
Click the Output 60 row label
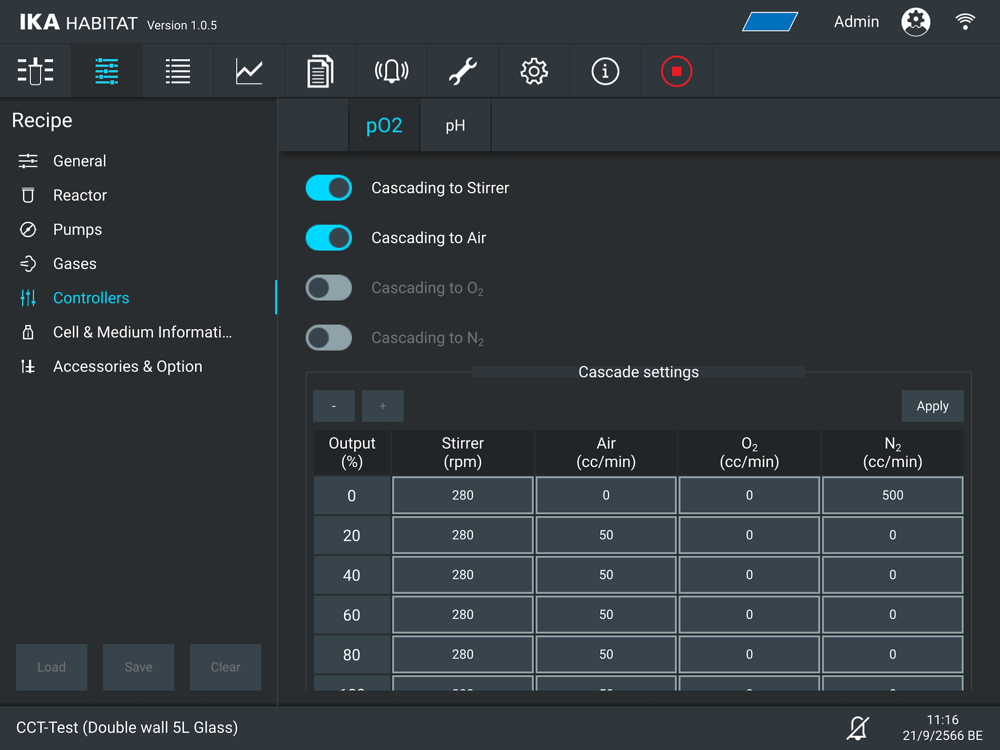pyautogui.click(x=351, y=615)
